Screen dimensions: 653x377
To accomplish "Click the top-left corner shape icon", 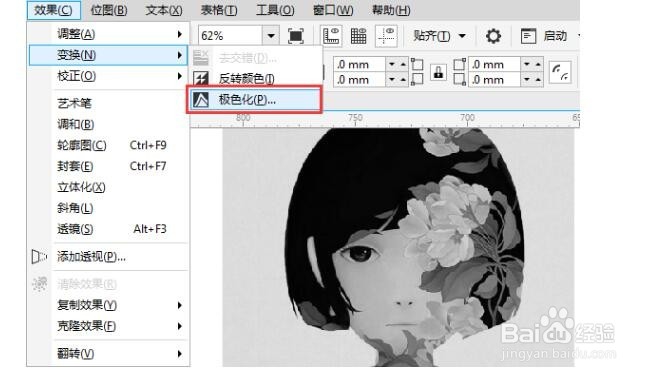I will pyautogui.click(x=417, y=65).
